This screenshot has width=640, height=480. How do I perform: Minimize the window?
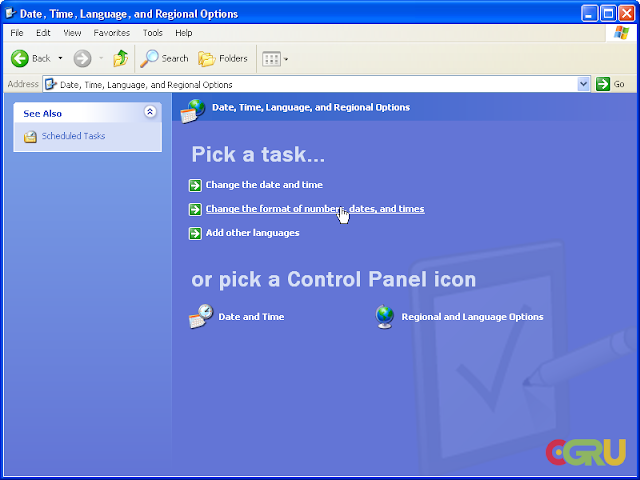589,13
